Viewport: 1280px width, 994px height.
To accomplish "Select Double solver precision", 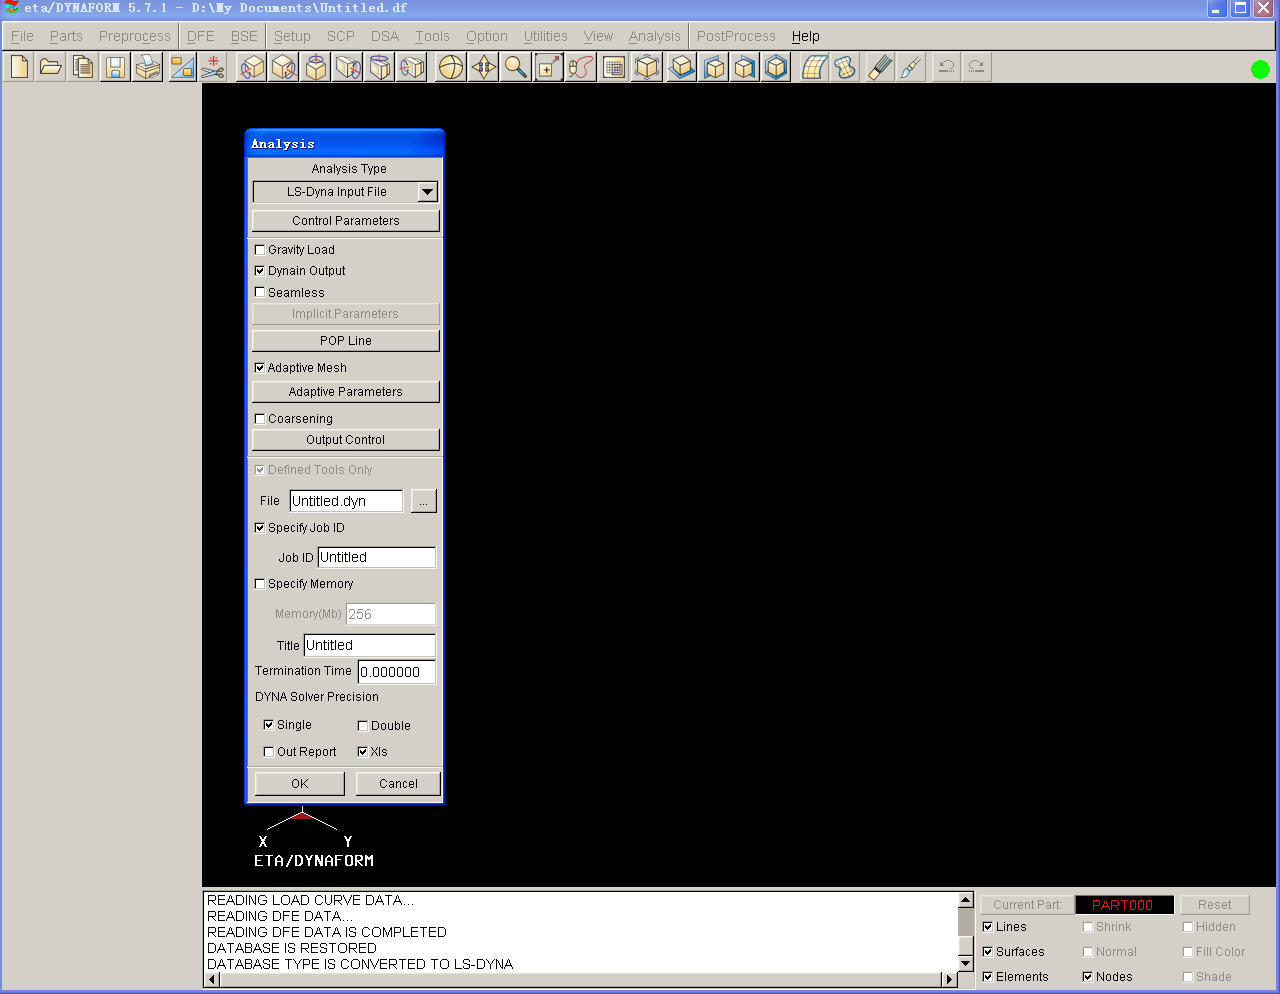I will 363,726.
